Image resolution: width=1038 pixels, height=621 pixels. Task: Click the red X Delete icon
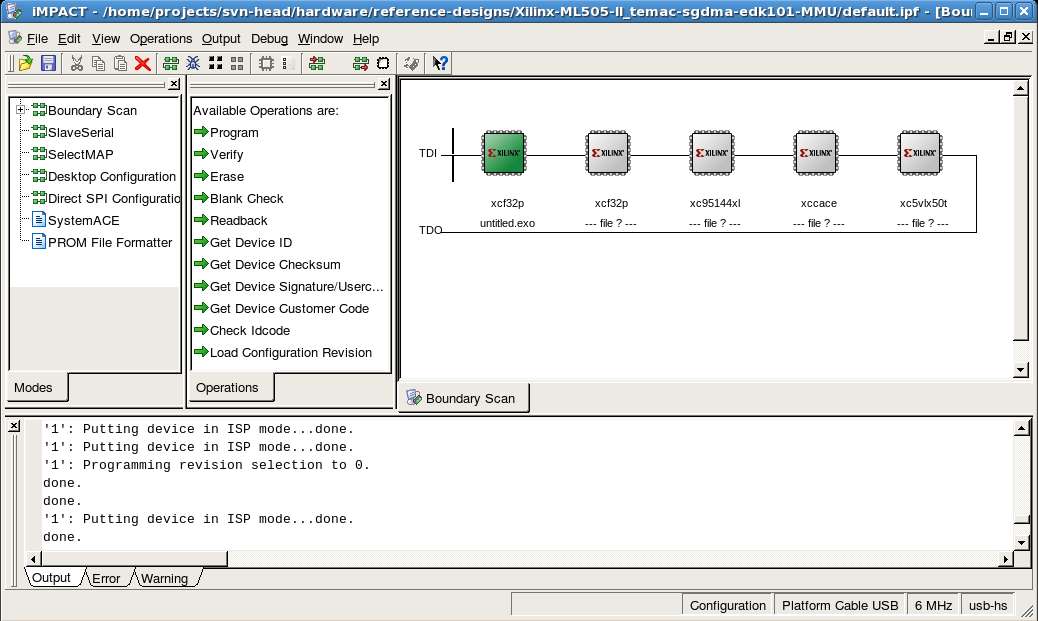coord(143,63)
